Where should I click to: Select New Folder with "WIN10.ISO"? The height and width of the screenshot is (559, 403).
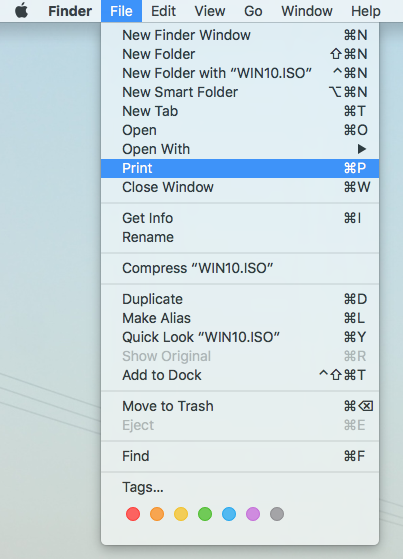click(x=240, y=73)
